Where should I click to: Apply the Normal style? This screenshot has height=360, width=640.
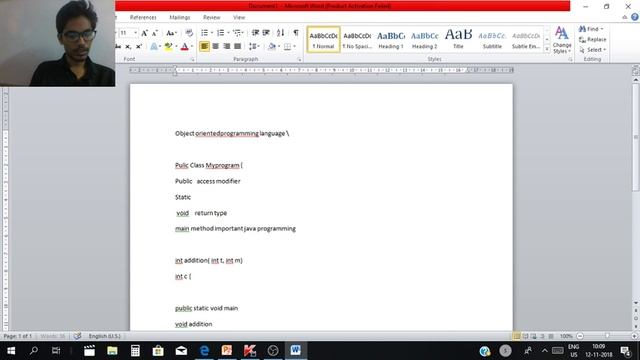pos(323,40)
